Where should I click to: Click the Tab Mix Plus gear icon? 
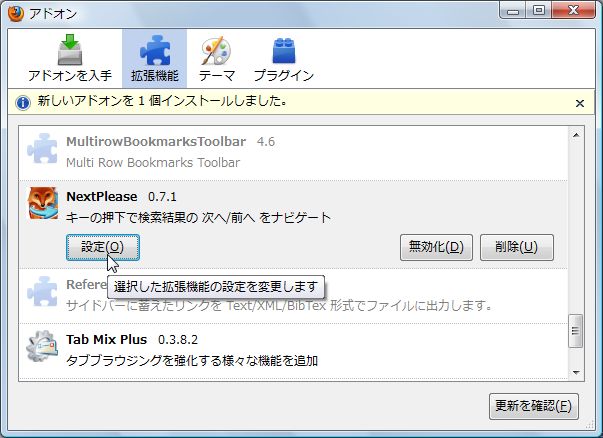(x=42, y=346)
